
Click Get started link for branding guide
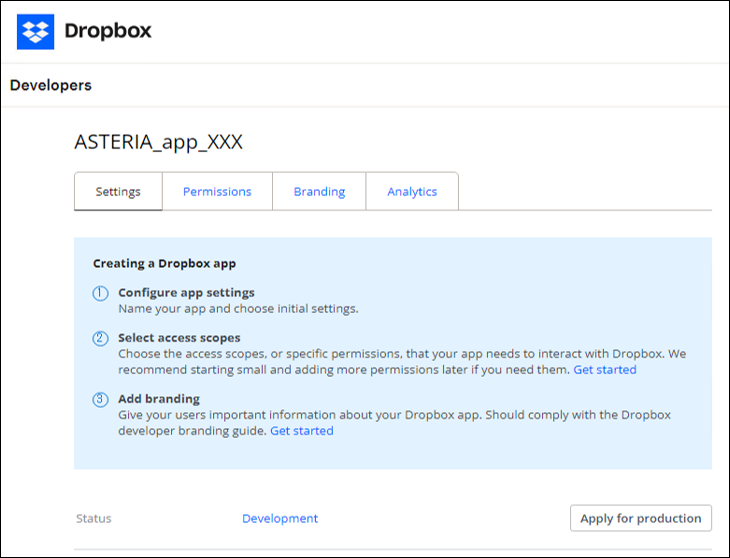(x=302, y=430)
